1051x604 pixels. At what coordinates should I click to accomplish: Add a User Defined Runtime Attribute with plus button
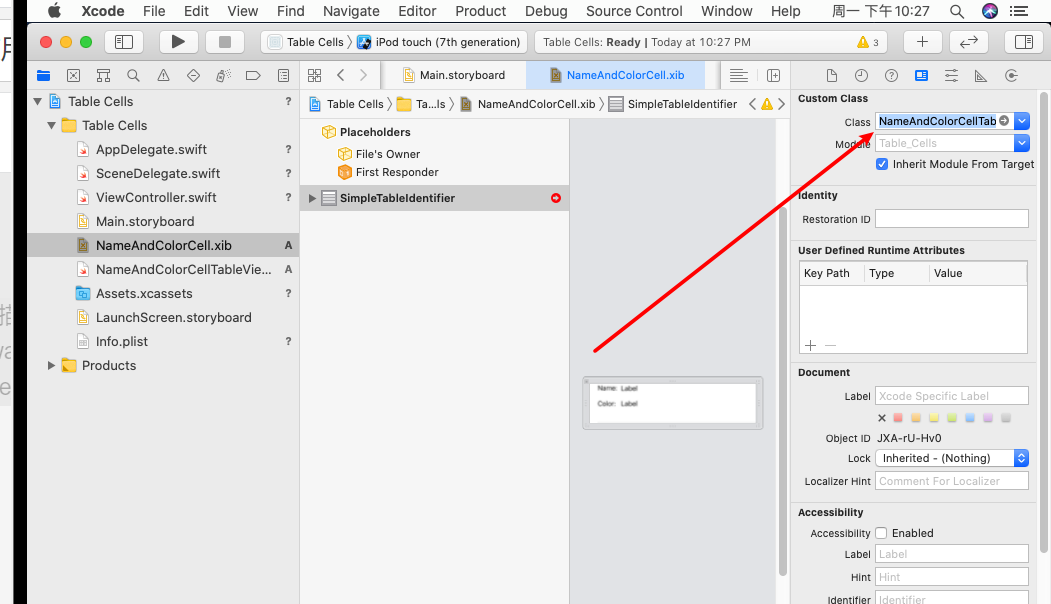click(x=810, y=345)
